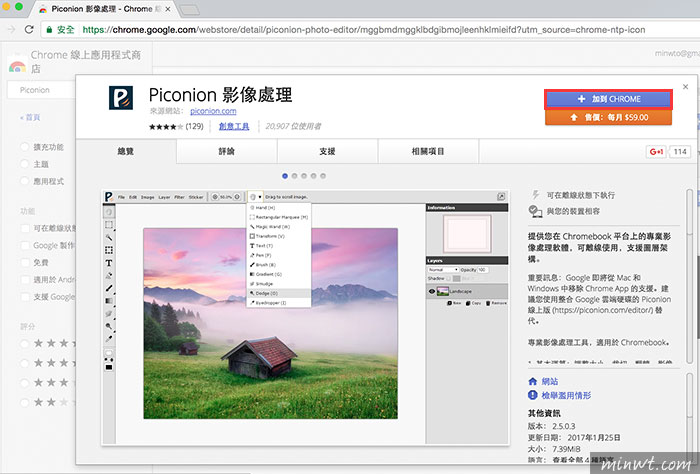The height and width of the screenshot is (474, 700).
Task: Select the Magic Wand tool in preview's left toolbar
Action: pos(109,237)
